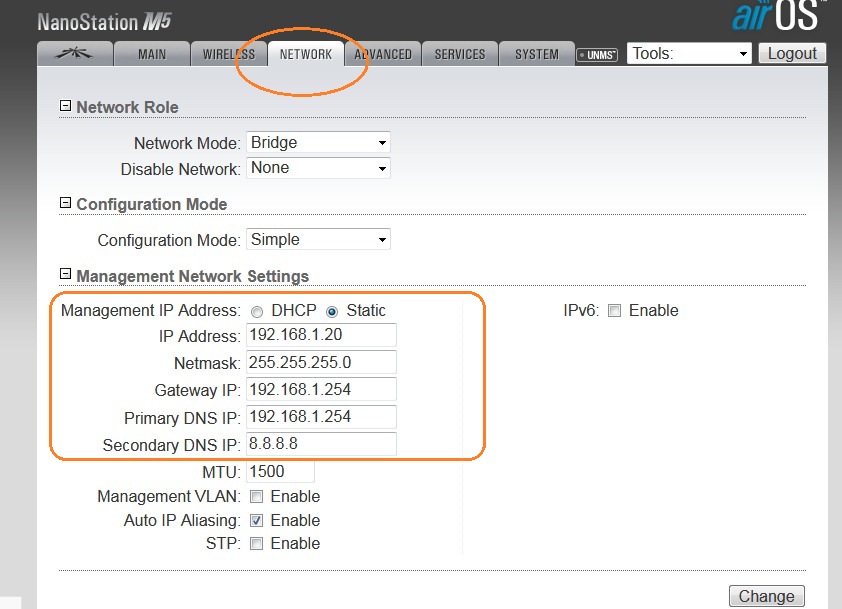This screenshot has width=842, height=609.
Task: Click the Logout button
Action: pyautogui.click(x=792, y=54)
